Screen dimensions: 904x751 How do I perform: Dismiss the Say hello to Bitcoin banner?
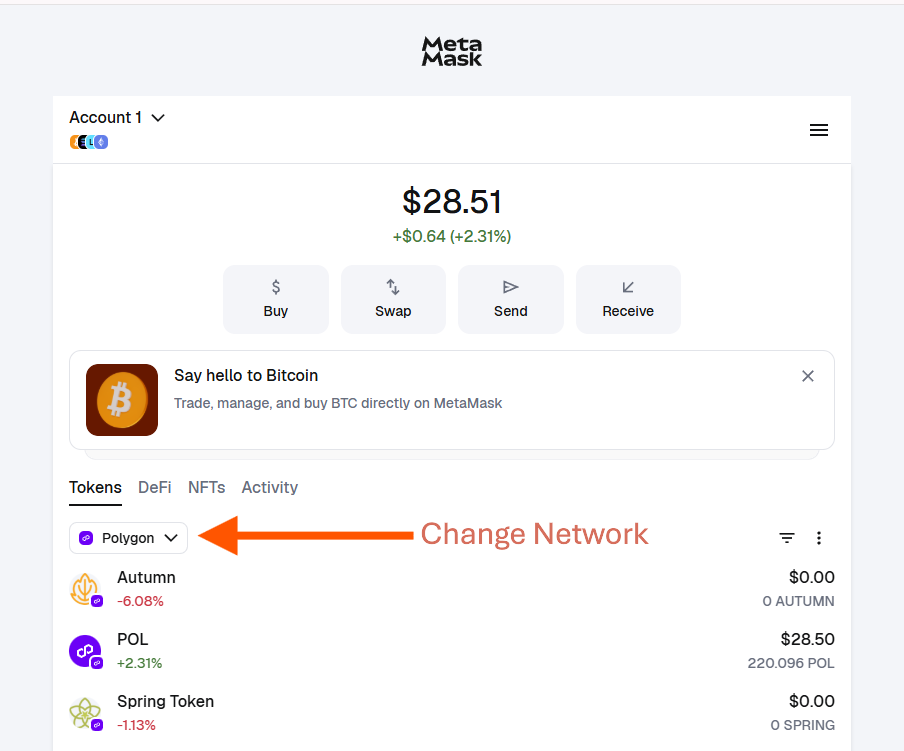[808, 376]
